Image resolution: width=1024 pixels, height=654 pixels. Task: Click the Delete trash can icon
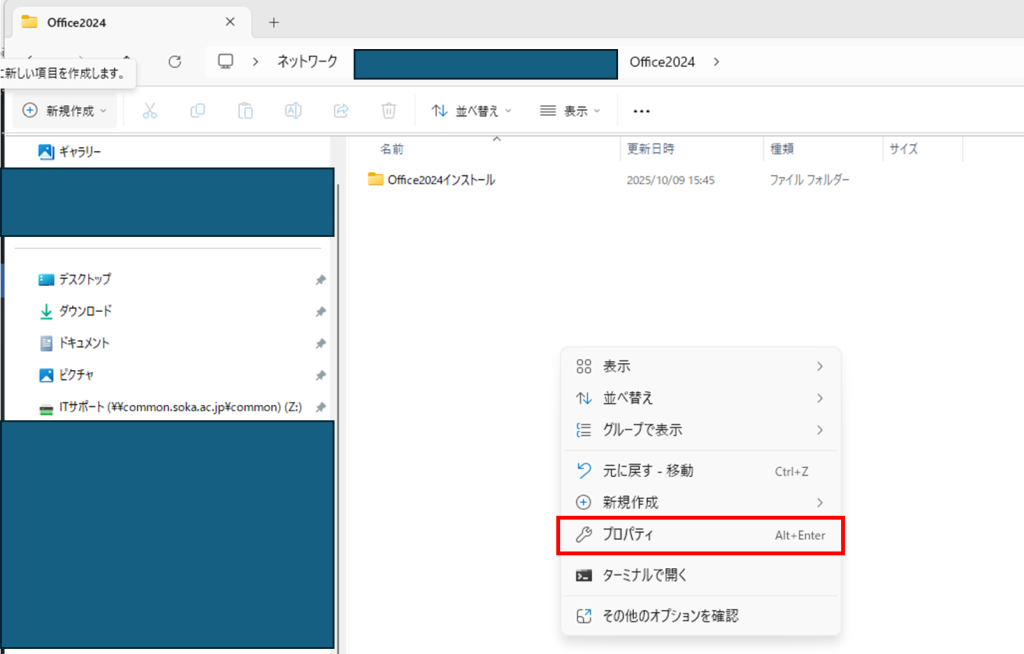389,111
